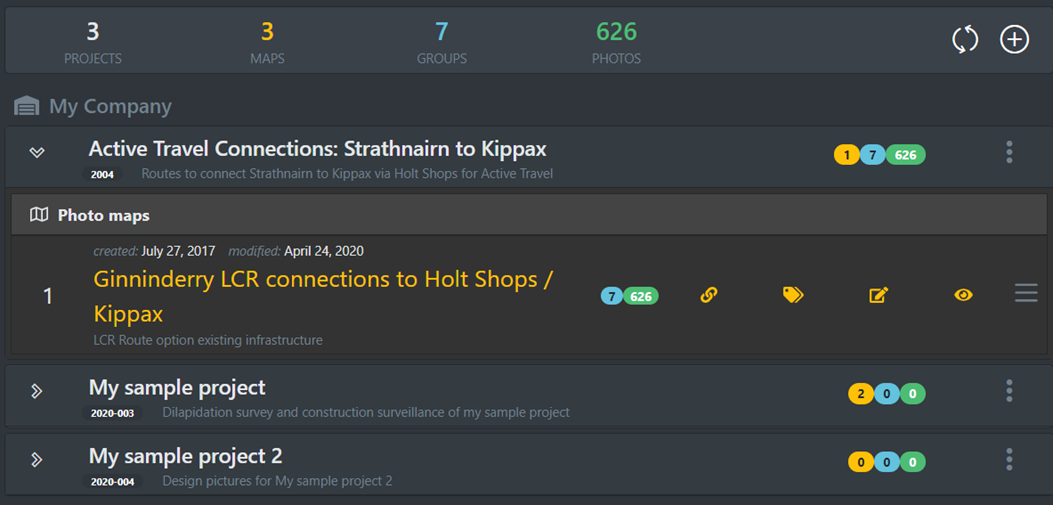Image resolution: width=1053 pixels, height=505 pixels.
Task: Expand My sample project
Action: pyautogui.click(x=37, y=391)
